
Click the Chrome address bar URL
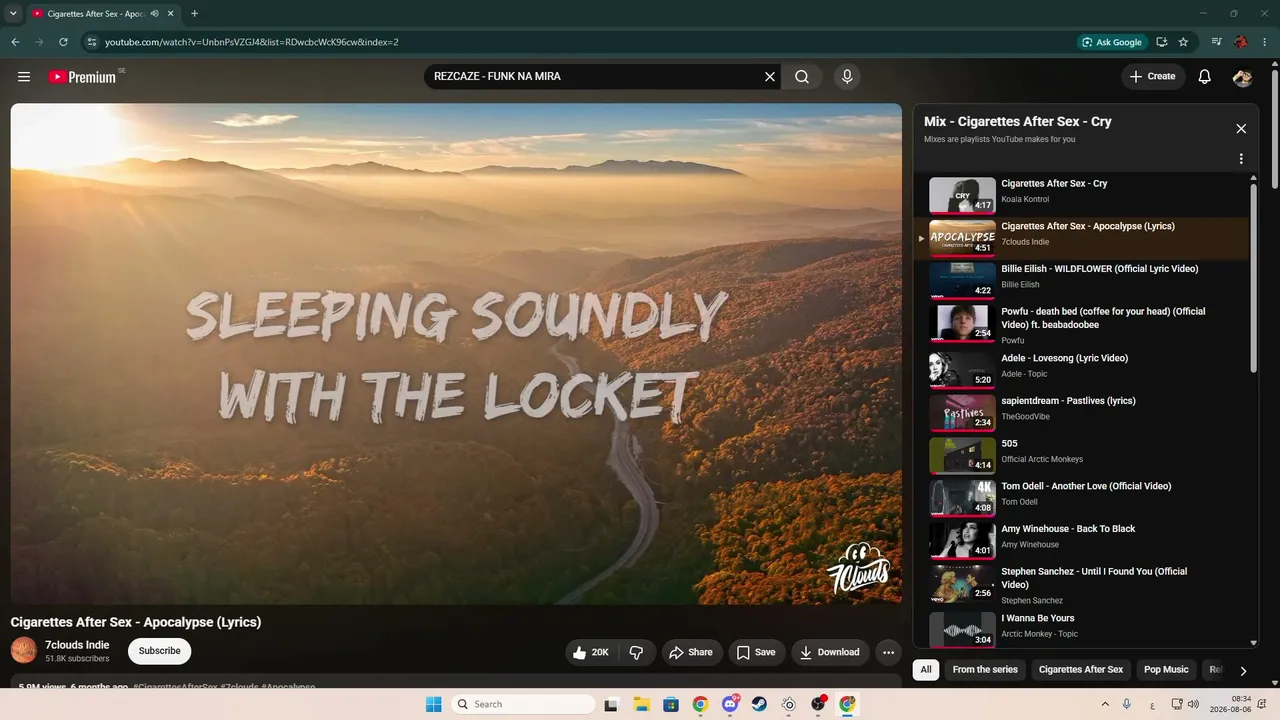click(x=252, y=42)
